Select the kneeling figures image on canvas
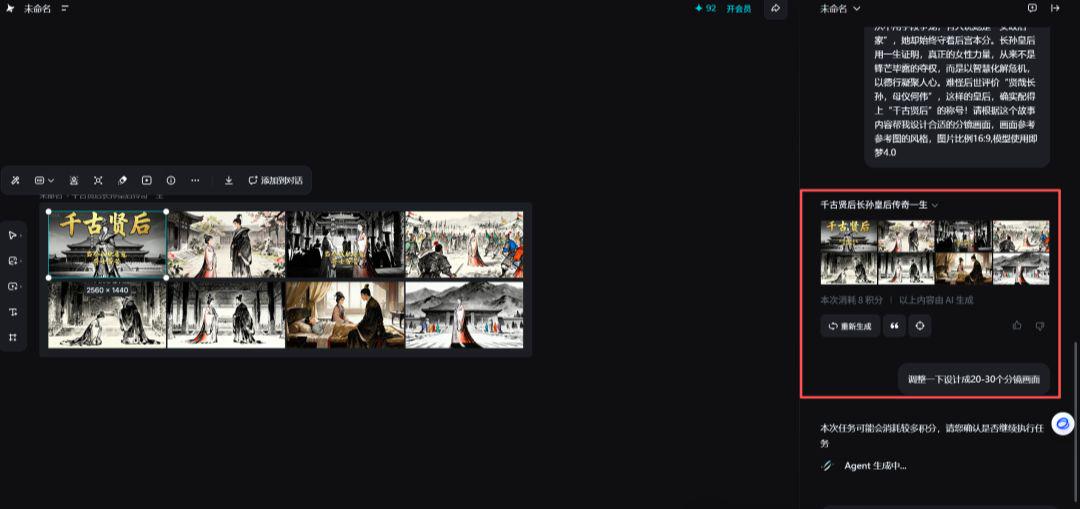 (107, 315)
